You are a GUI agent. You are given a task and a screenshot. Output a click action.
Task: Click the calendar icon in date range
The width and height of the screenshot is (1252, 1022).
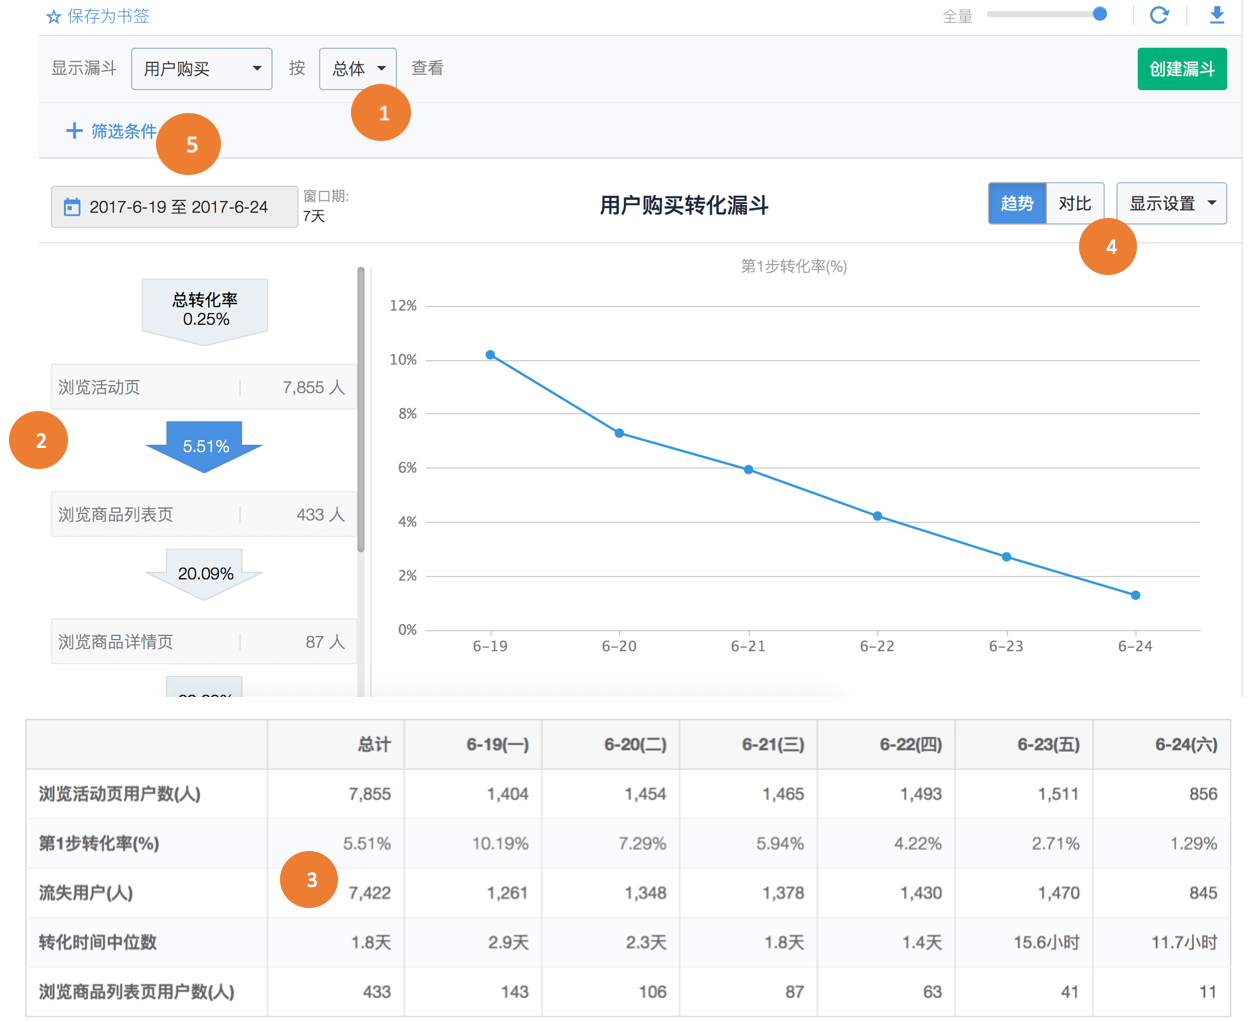pyautogui.click(x=72, y=207)
